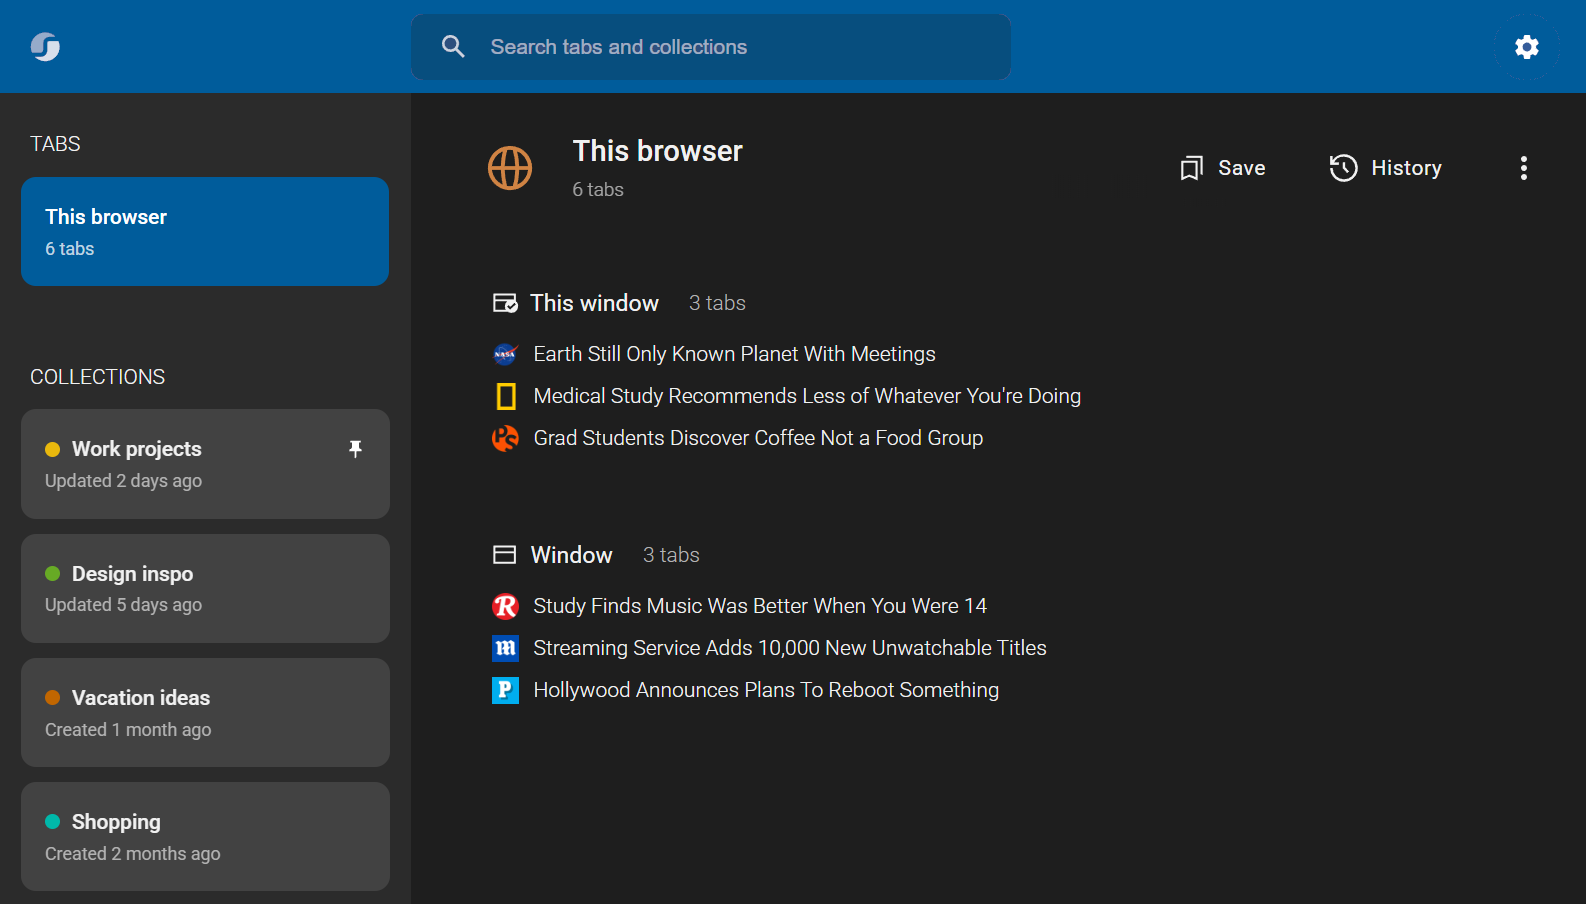1586x904 pixels.
Task: Open Hollywood Announces Plans To Reboot tab
Action: (x=766, y=690)
